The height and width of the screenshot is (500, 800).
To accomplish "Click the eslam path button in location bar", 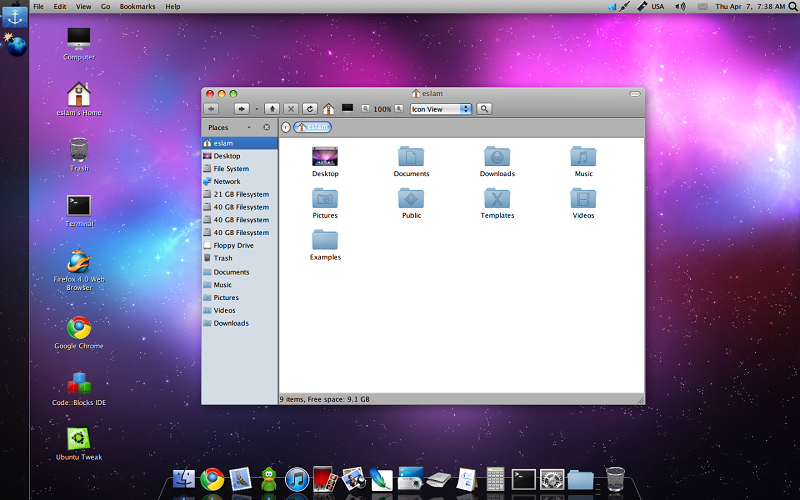I will pyautogui.click(x=312, y=127).
